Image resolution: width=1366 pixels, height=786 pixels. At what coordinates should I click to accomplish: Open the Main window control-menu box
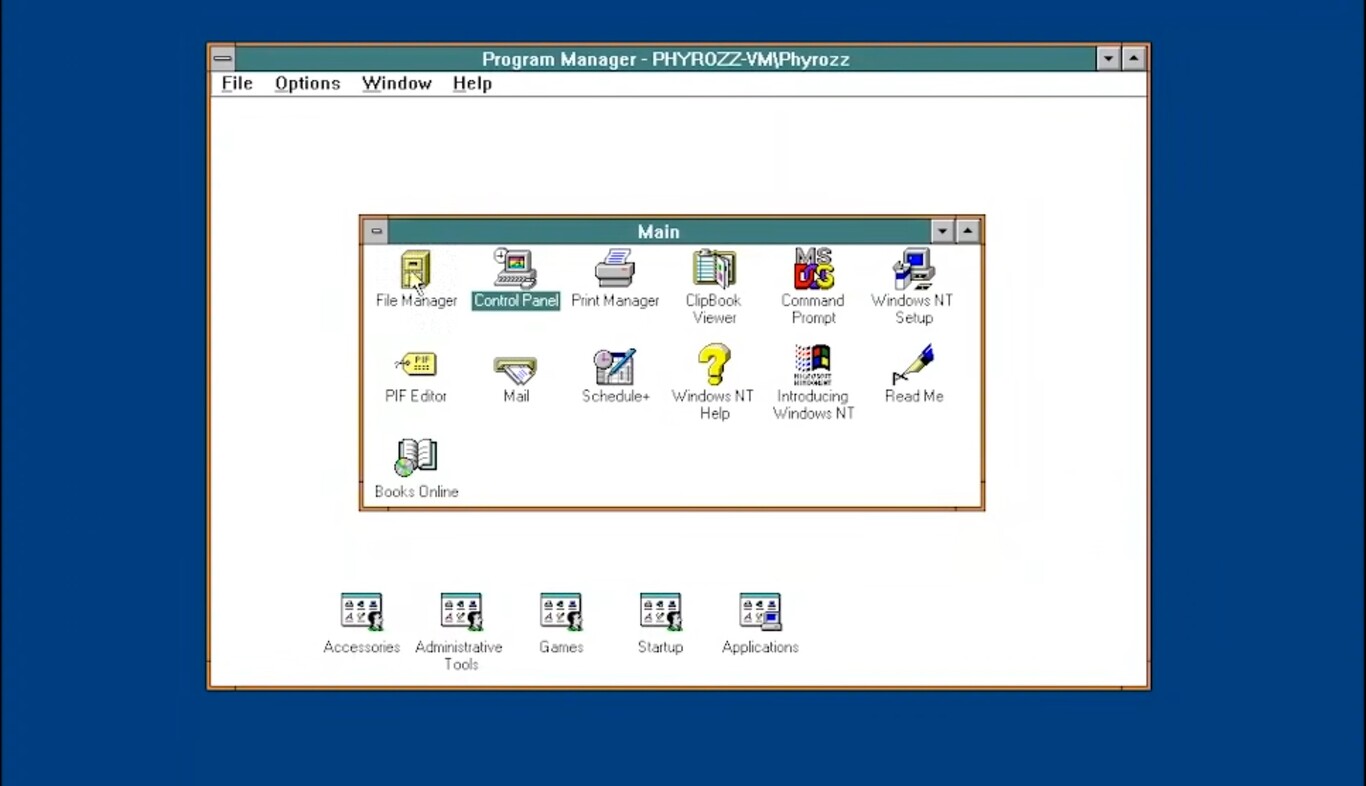[x=376, y=231]
